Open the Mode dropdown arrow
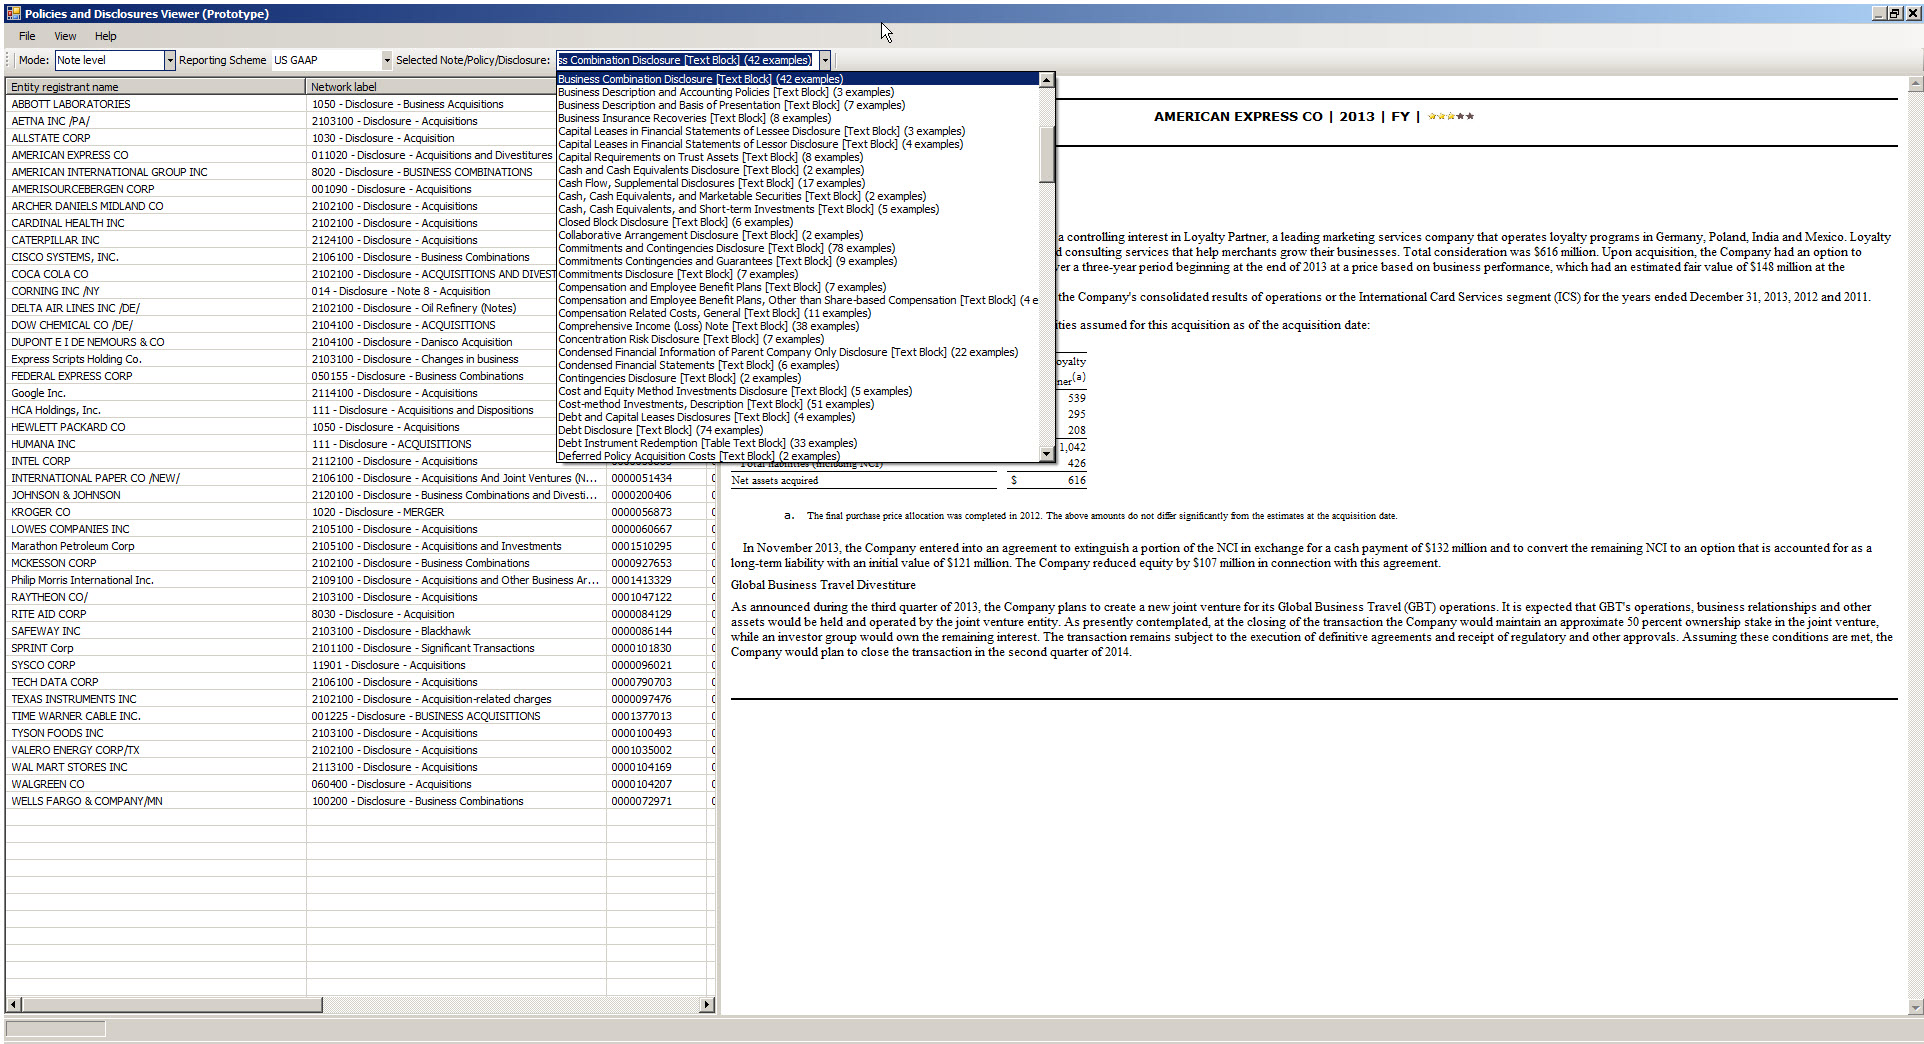Image resolution: width=1924 pixels, height=1044 pixels. click(x=170, y=60)
